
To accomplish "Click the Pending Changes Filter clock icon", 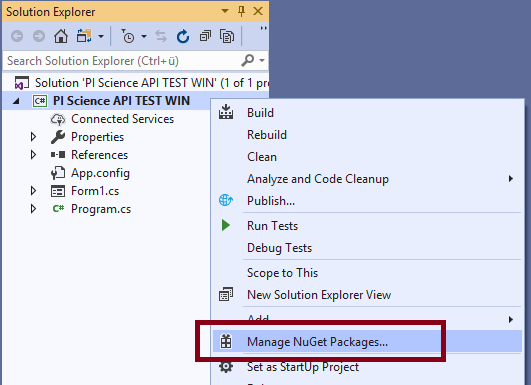I will (128, 36).
